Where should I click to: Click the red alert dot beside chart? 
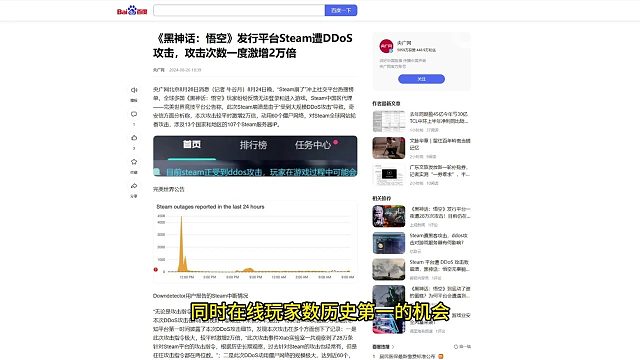point(156,269)
